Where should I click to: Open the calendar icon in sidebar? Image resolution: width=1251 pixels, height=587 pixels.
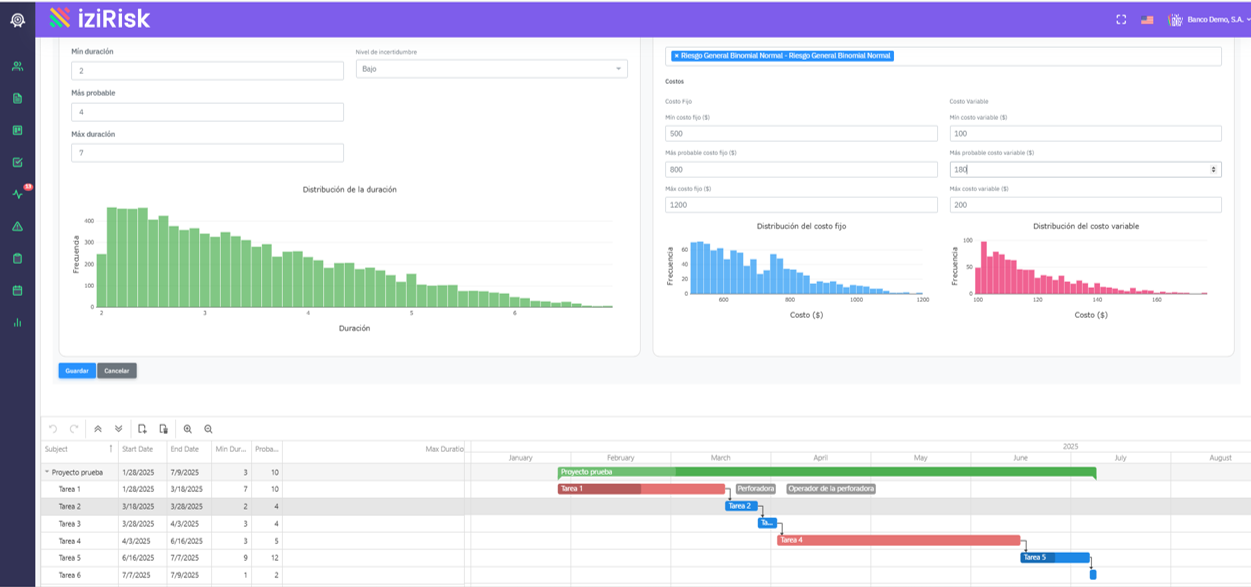tap(17, 290)
